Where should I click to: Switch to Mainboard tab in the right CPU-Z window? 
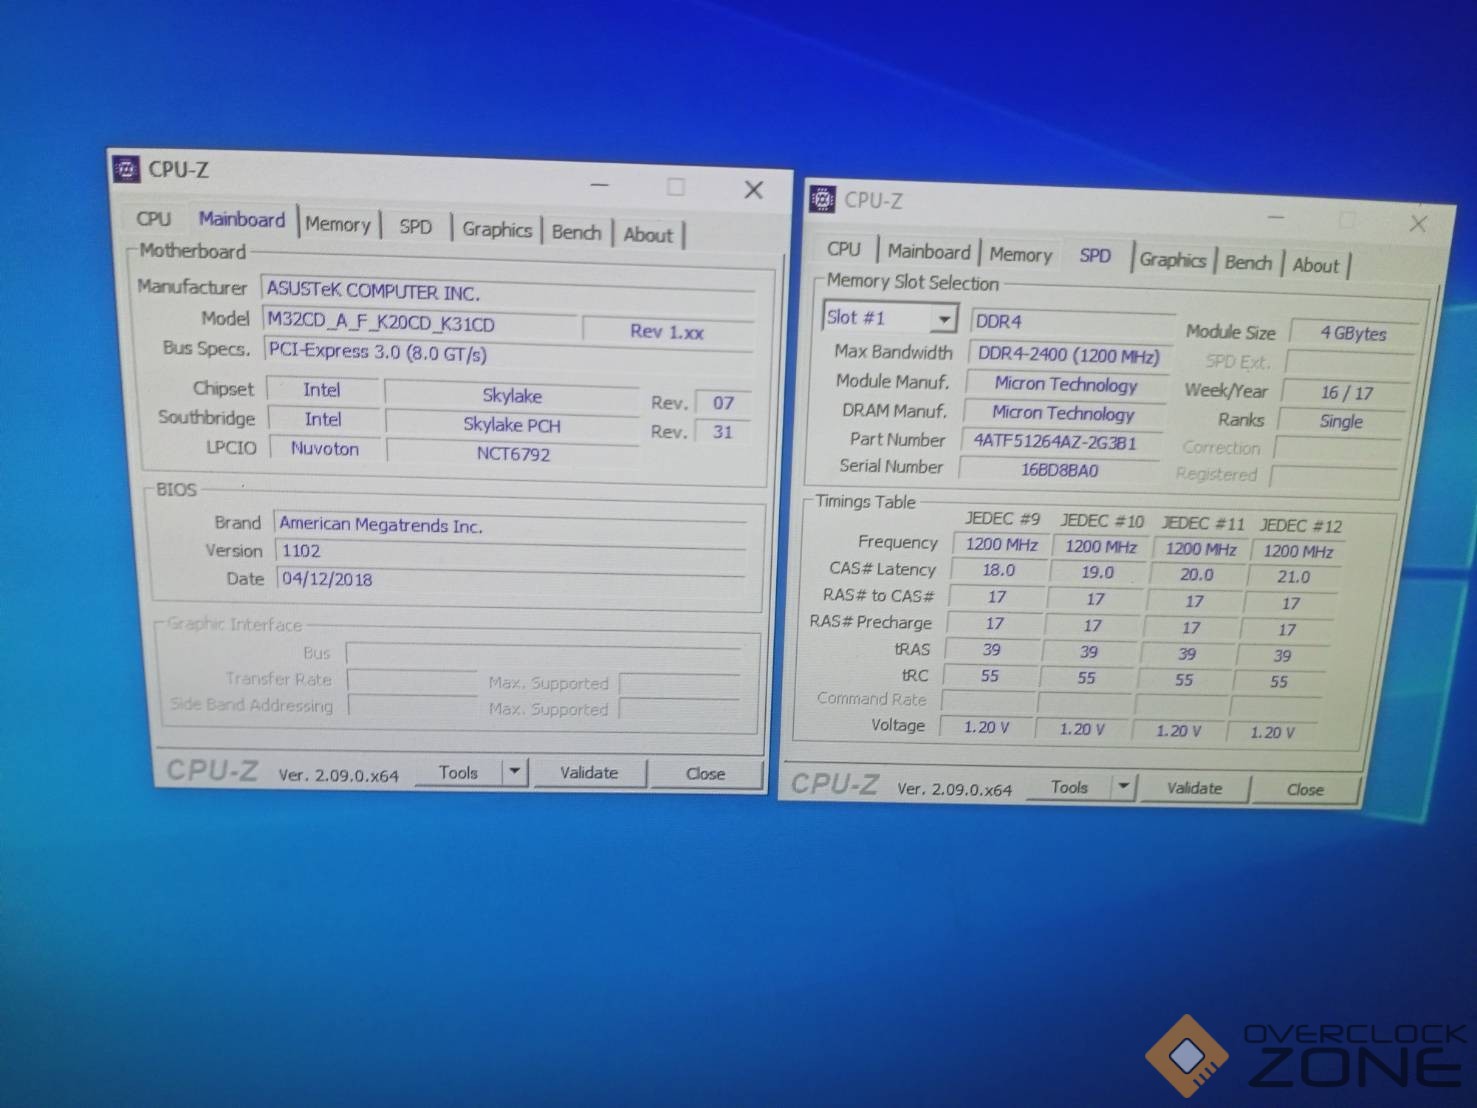[929, 252]
